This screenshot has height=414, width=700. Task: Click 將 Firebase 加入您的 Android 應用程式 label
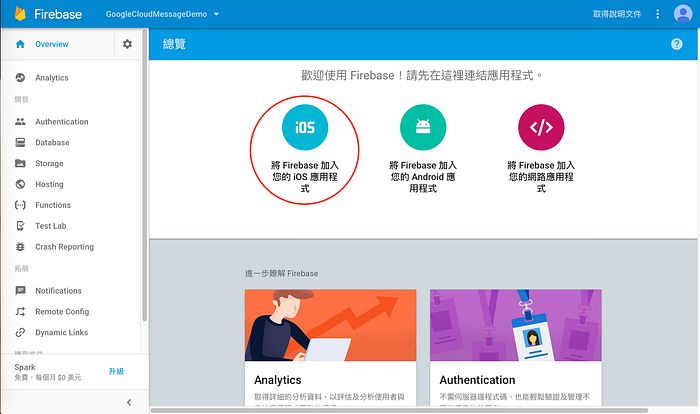point(423,177)
